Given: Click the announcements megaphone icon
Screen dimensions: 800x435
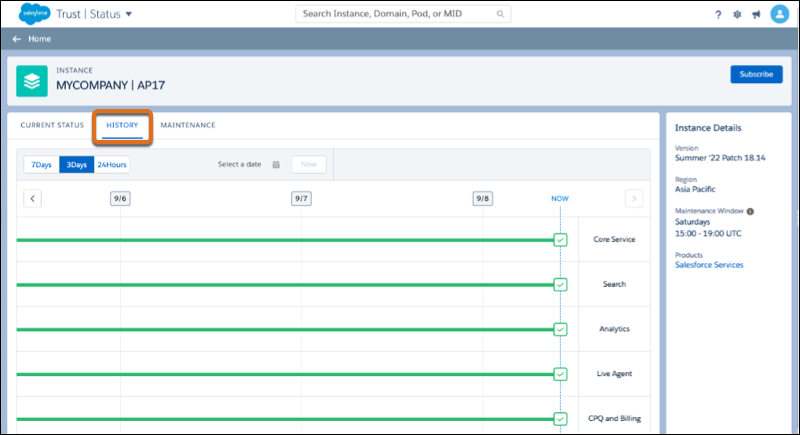Looking at the screenshot, I should click(x=756, y=15).
